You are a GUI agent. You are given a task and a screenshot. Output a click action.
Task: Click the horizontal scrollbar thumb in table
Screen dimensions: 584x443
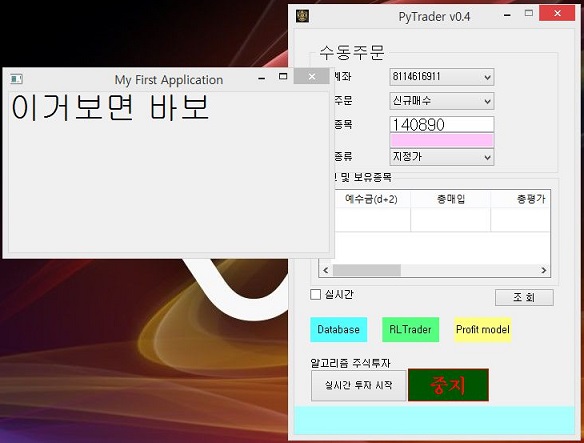pos(367,270)
